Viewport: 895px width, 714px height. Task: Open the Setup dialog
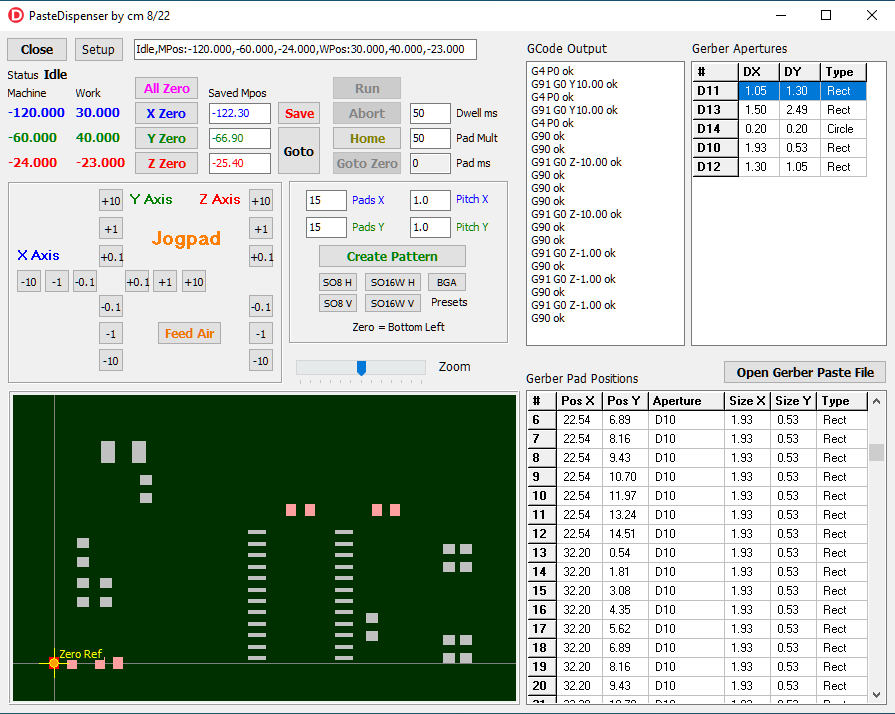click(x=98, y=50)
